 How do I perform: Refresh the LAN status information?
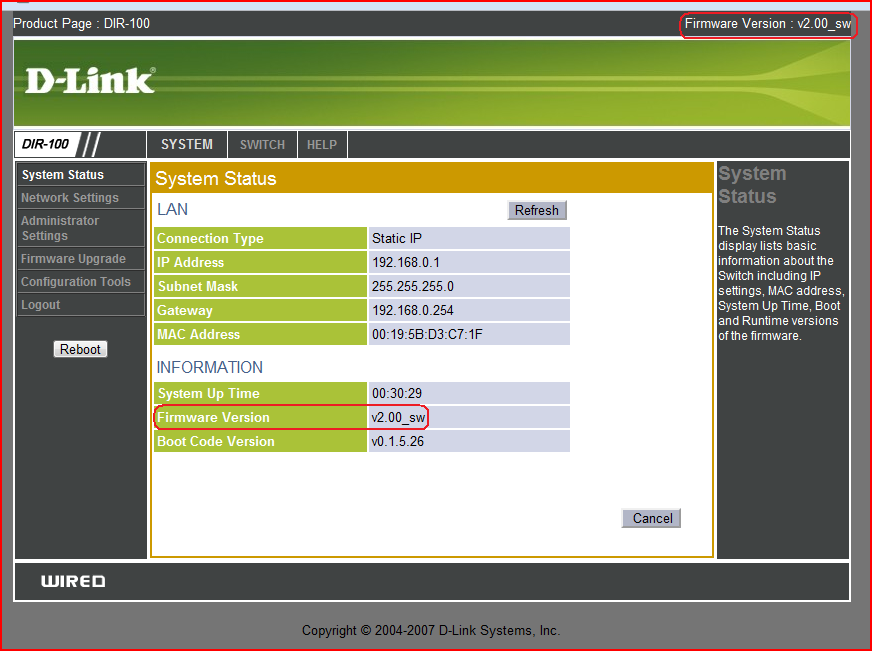(x=537, y=210)
